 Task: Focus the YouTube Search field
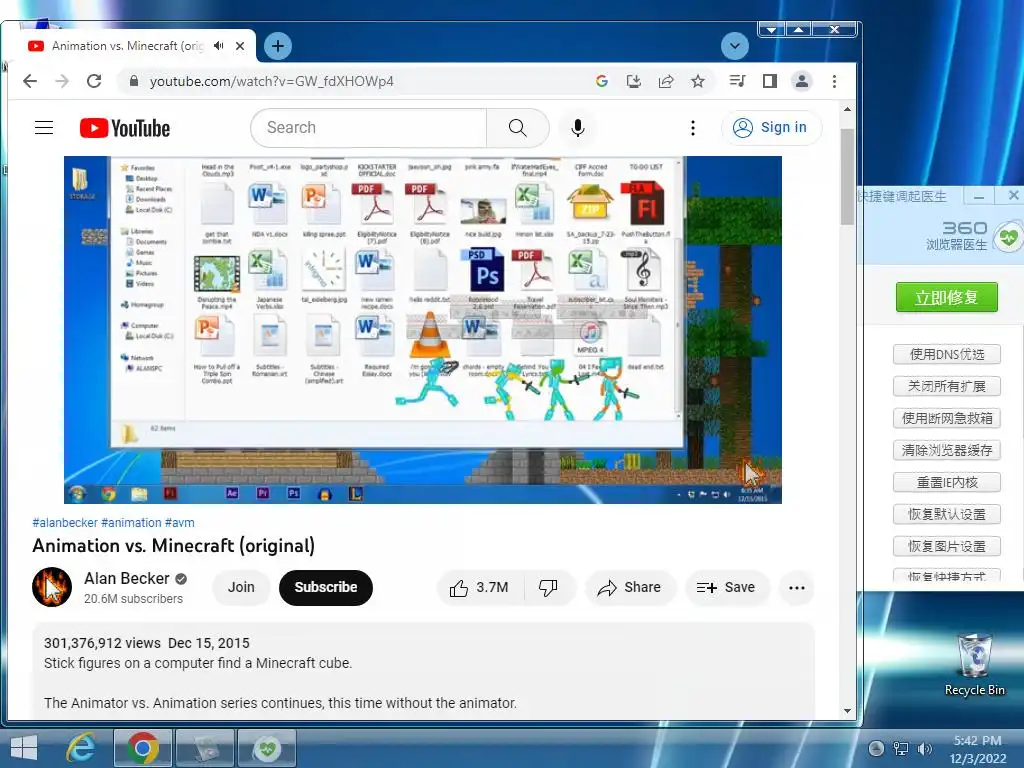pyautogui.click(x=368, y=128)
